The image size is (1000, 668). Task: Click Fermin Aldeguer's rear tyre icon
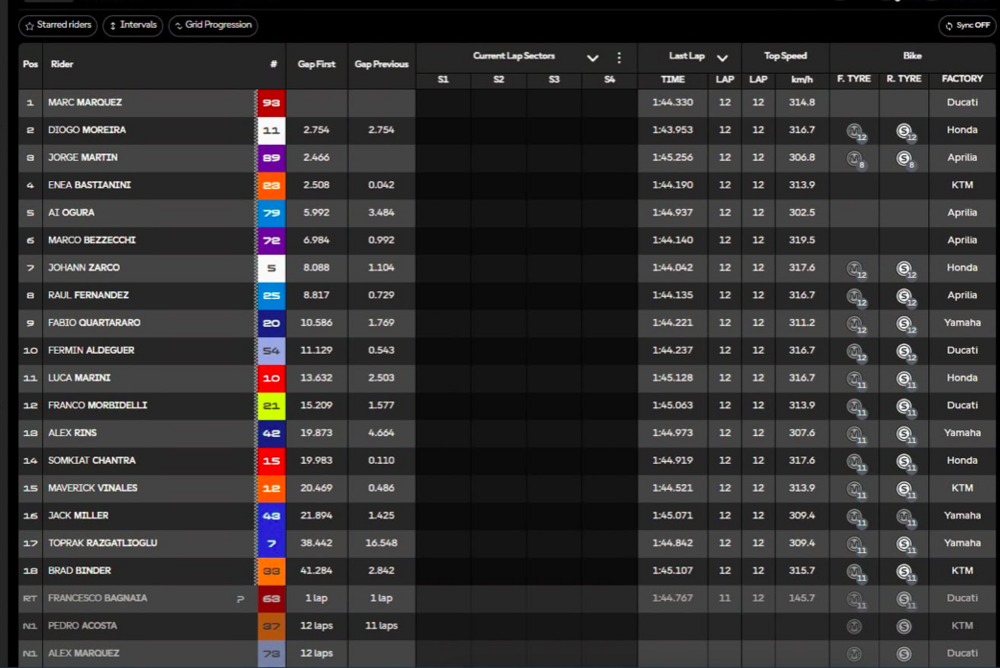[x=904, y=352]
